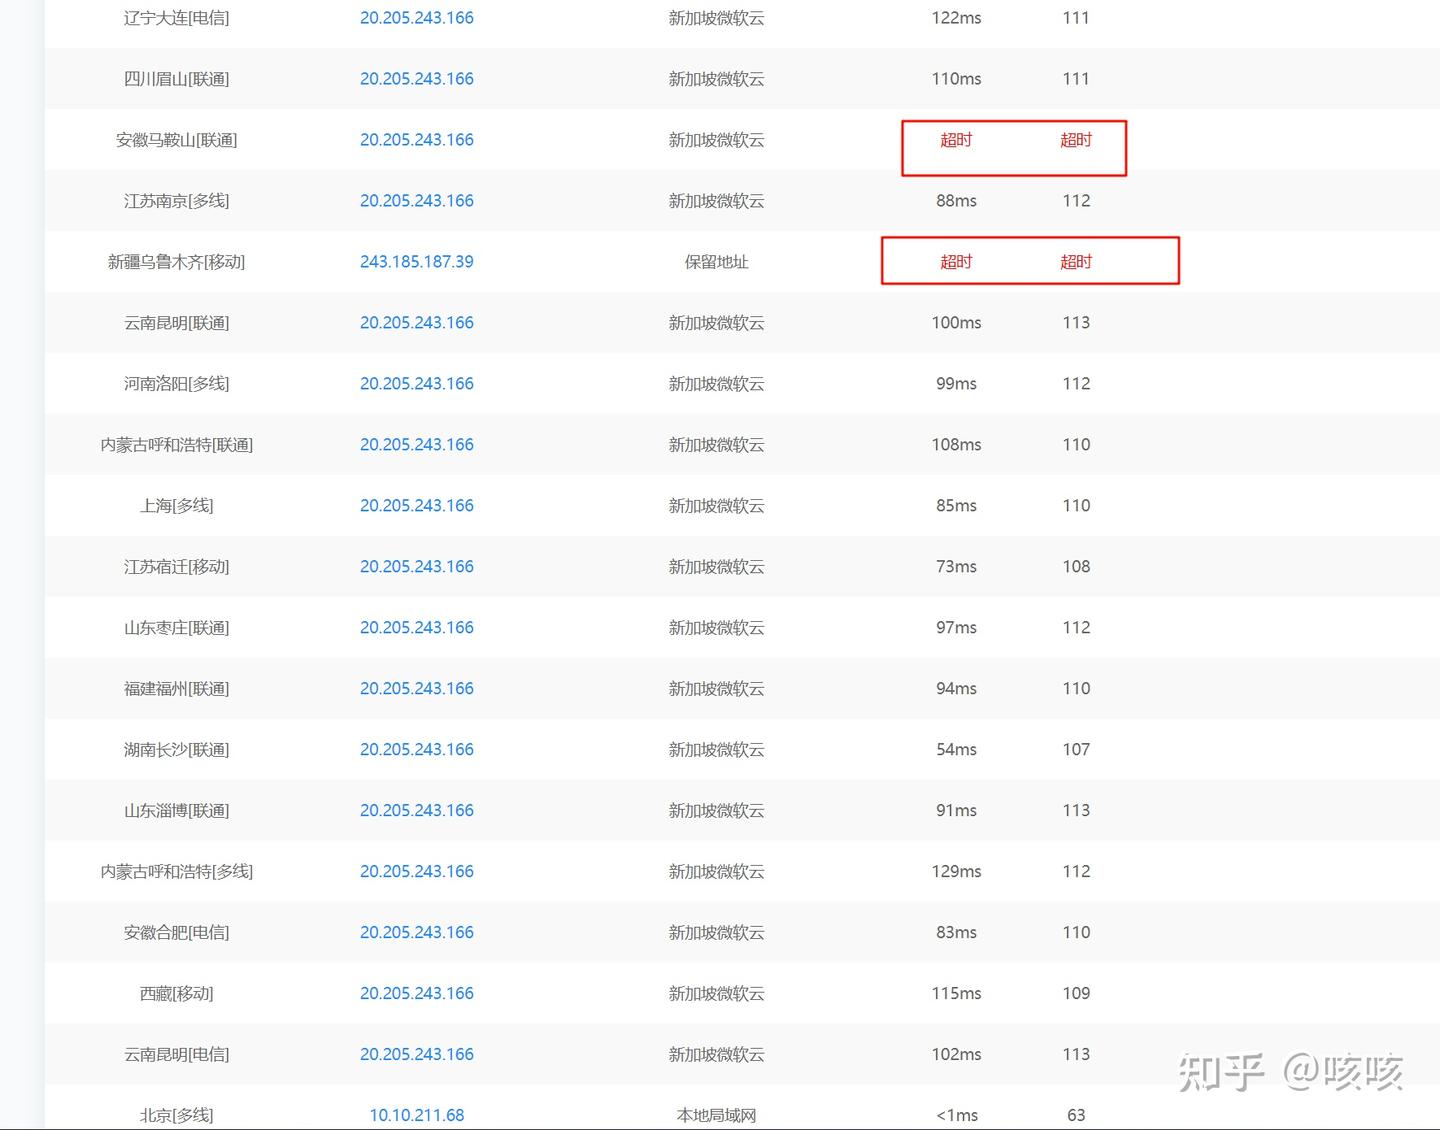Select the 安徽合肥[电信] node name

click(177, 933)
